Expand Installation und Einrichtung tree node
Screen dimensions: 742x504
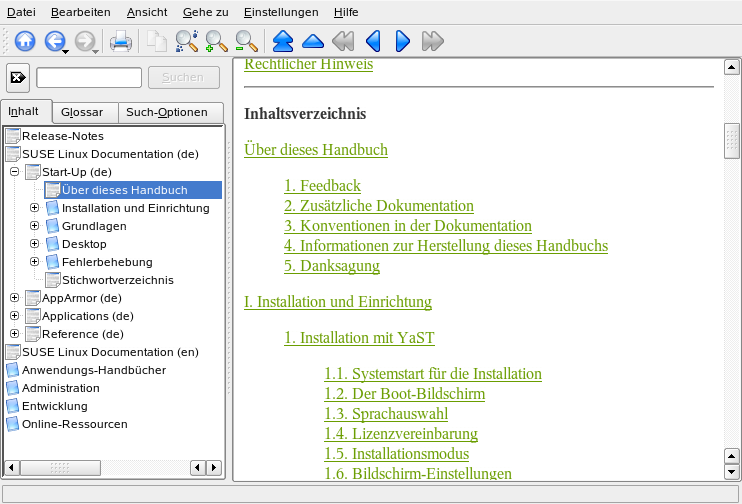coord(34,208)
